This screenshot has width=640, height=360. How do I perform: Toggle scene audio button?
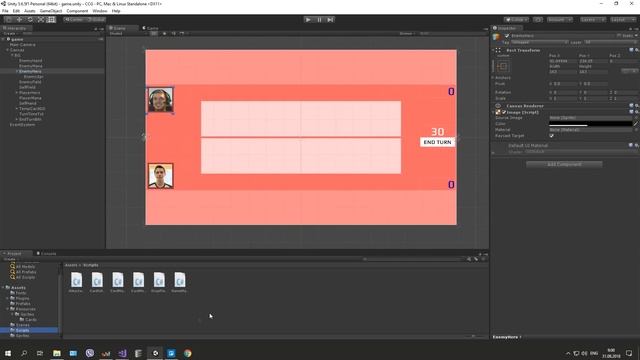coord(173,33)
